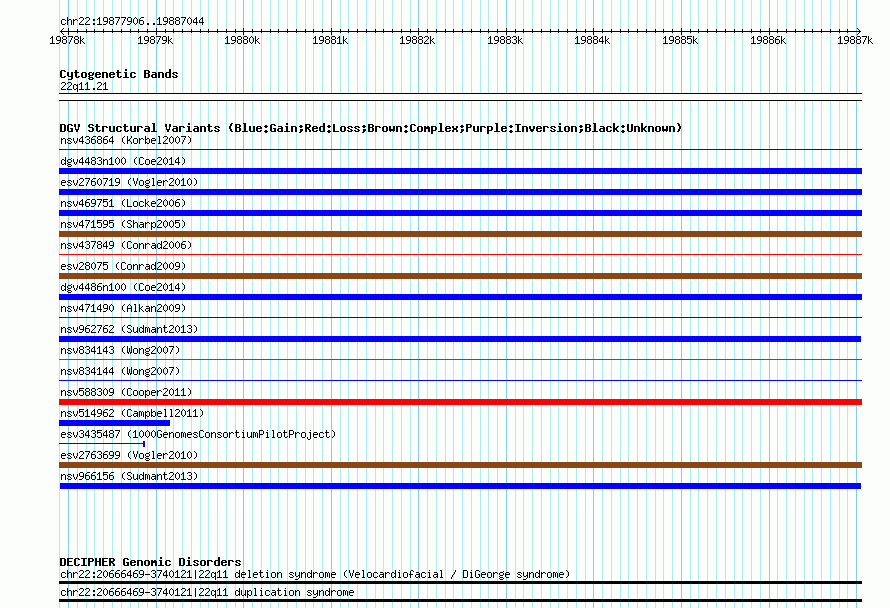Open the nsv469751 (Locke2006) label
The image size is (890, 608).
pyautogui.click(x=123, y=203)
